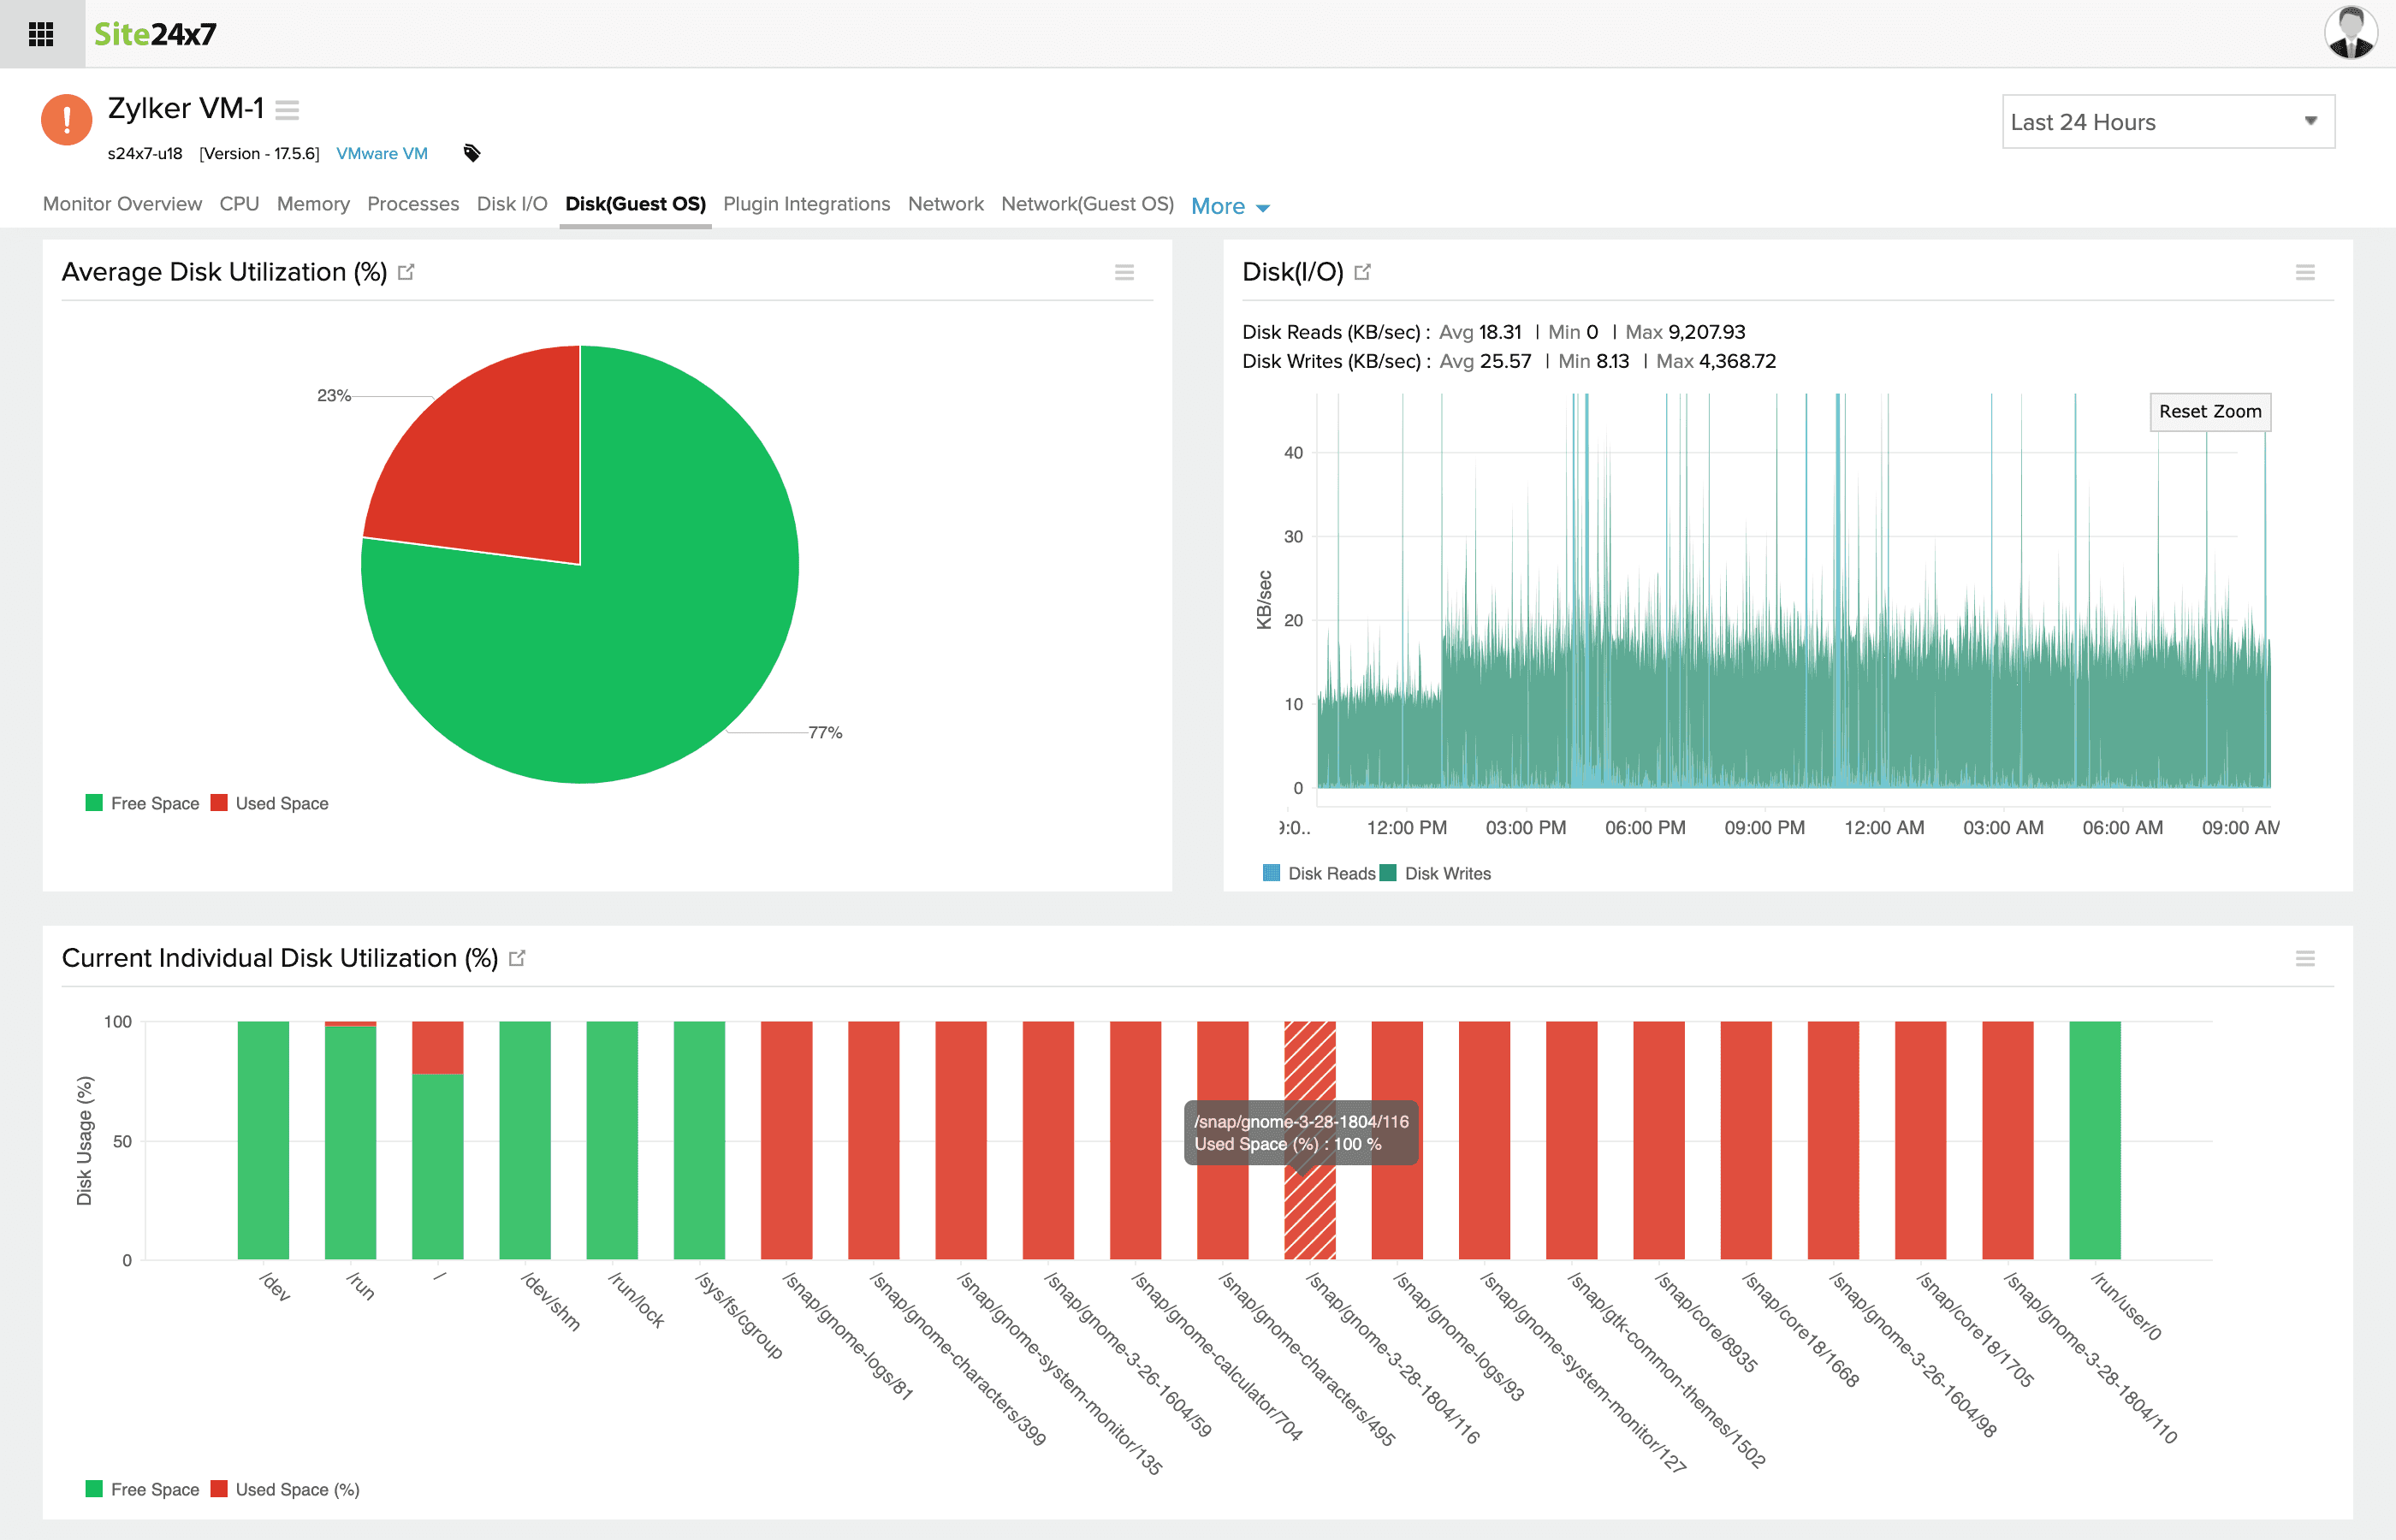Open the hamburger menu next to Zylker VM-1
Screen dimensions: 2396x1540
coord(287,110)
